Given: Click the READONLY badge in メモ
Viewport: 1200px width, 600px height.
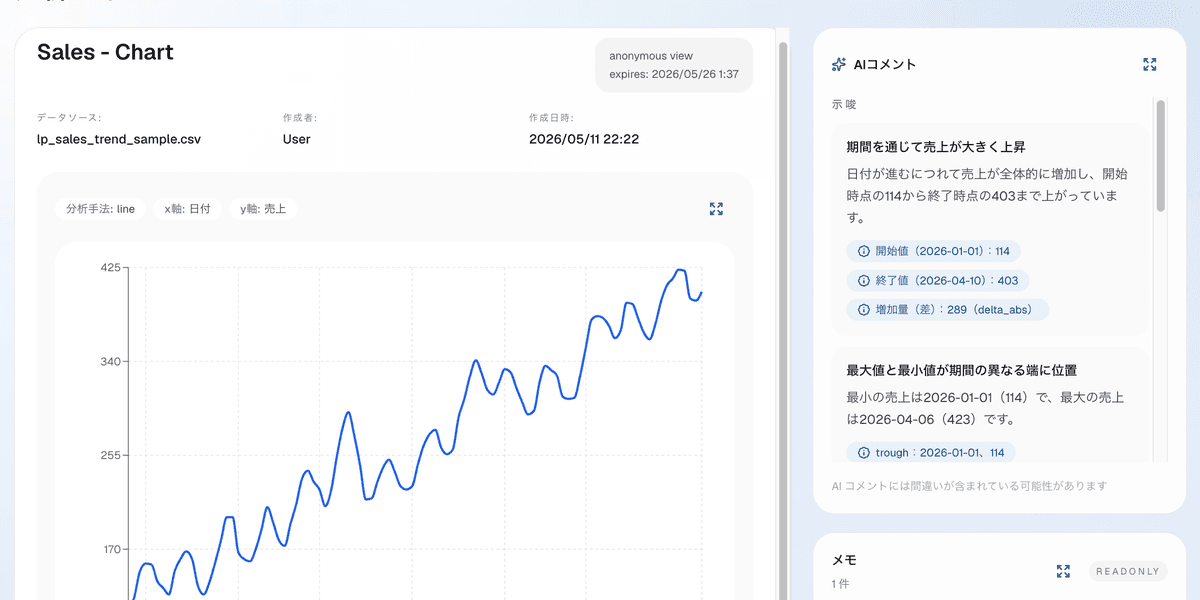Looking at the screenshot, I should [1128, 571].
